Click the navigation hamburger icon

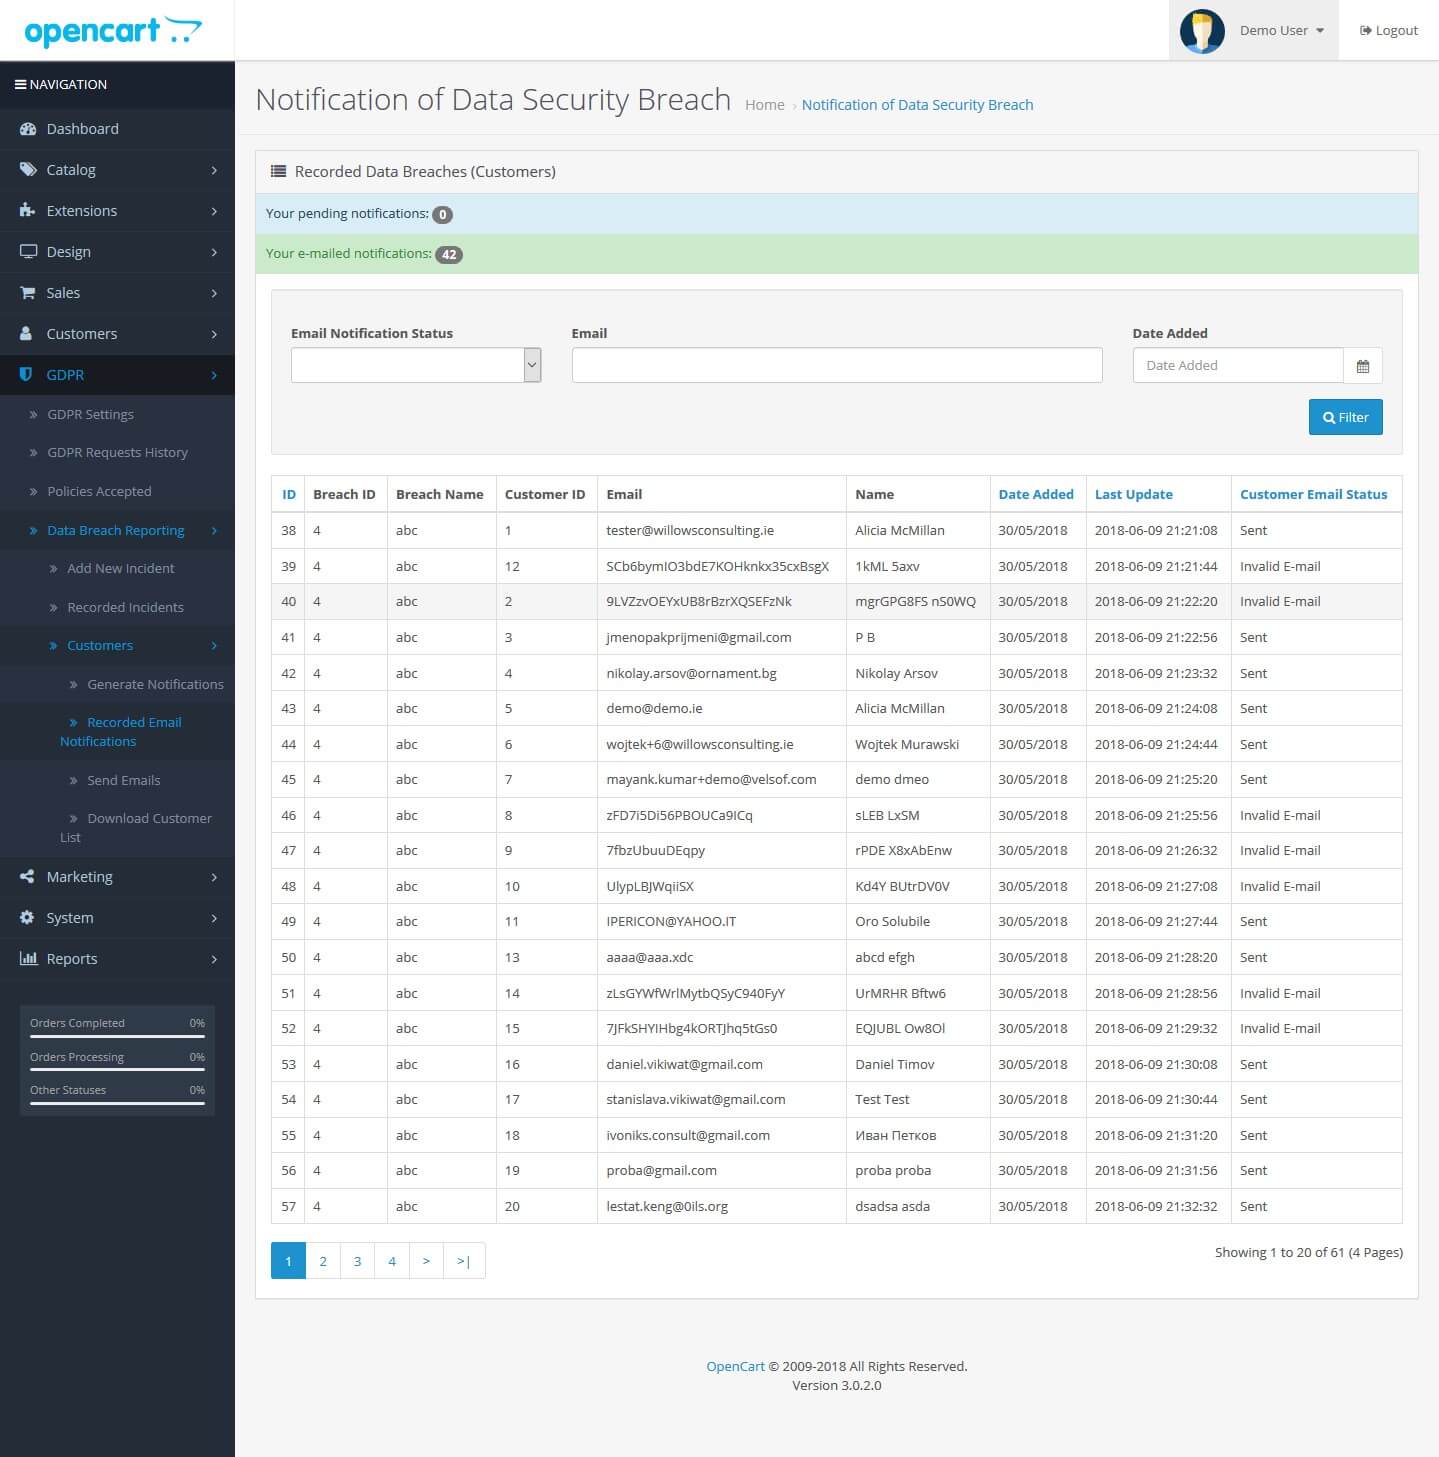pos(20,85)
